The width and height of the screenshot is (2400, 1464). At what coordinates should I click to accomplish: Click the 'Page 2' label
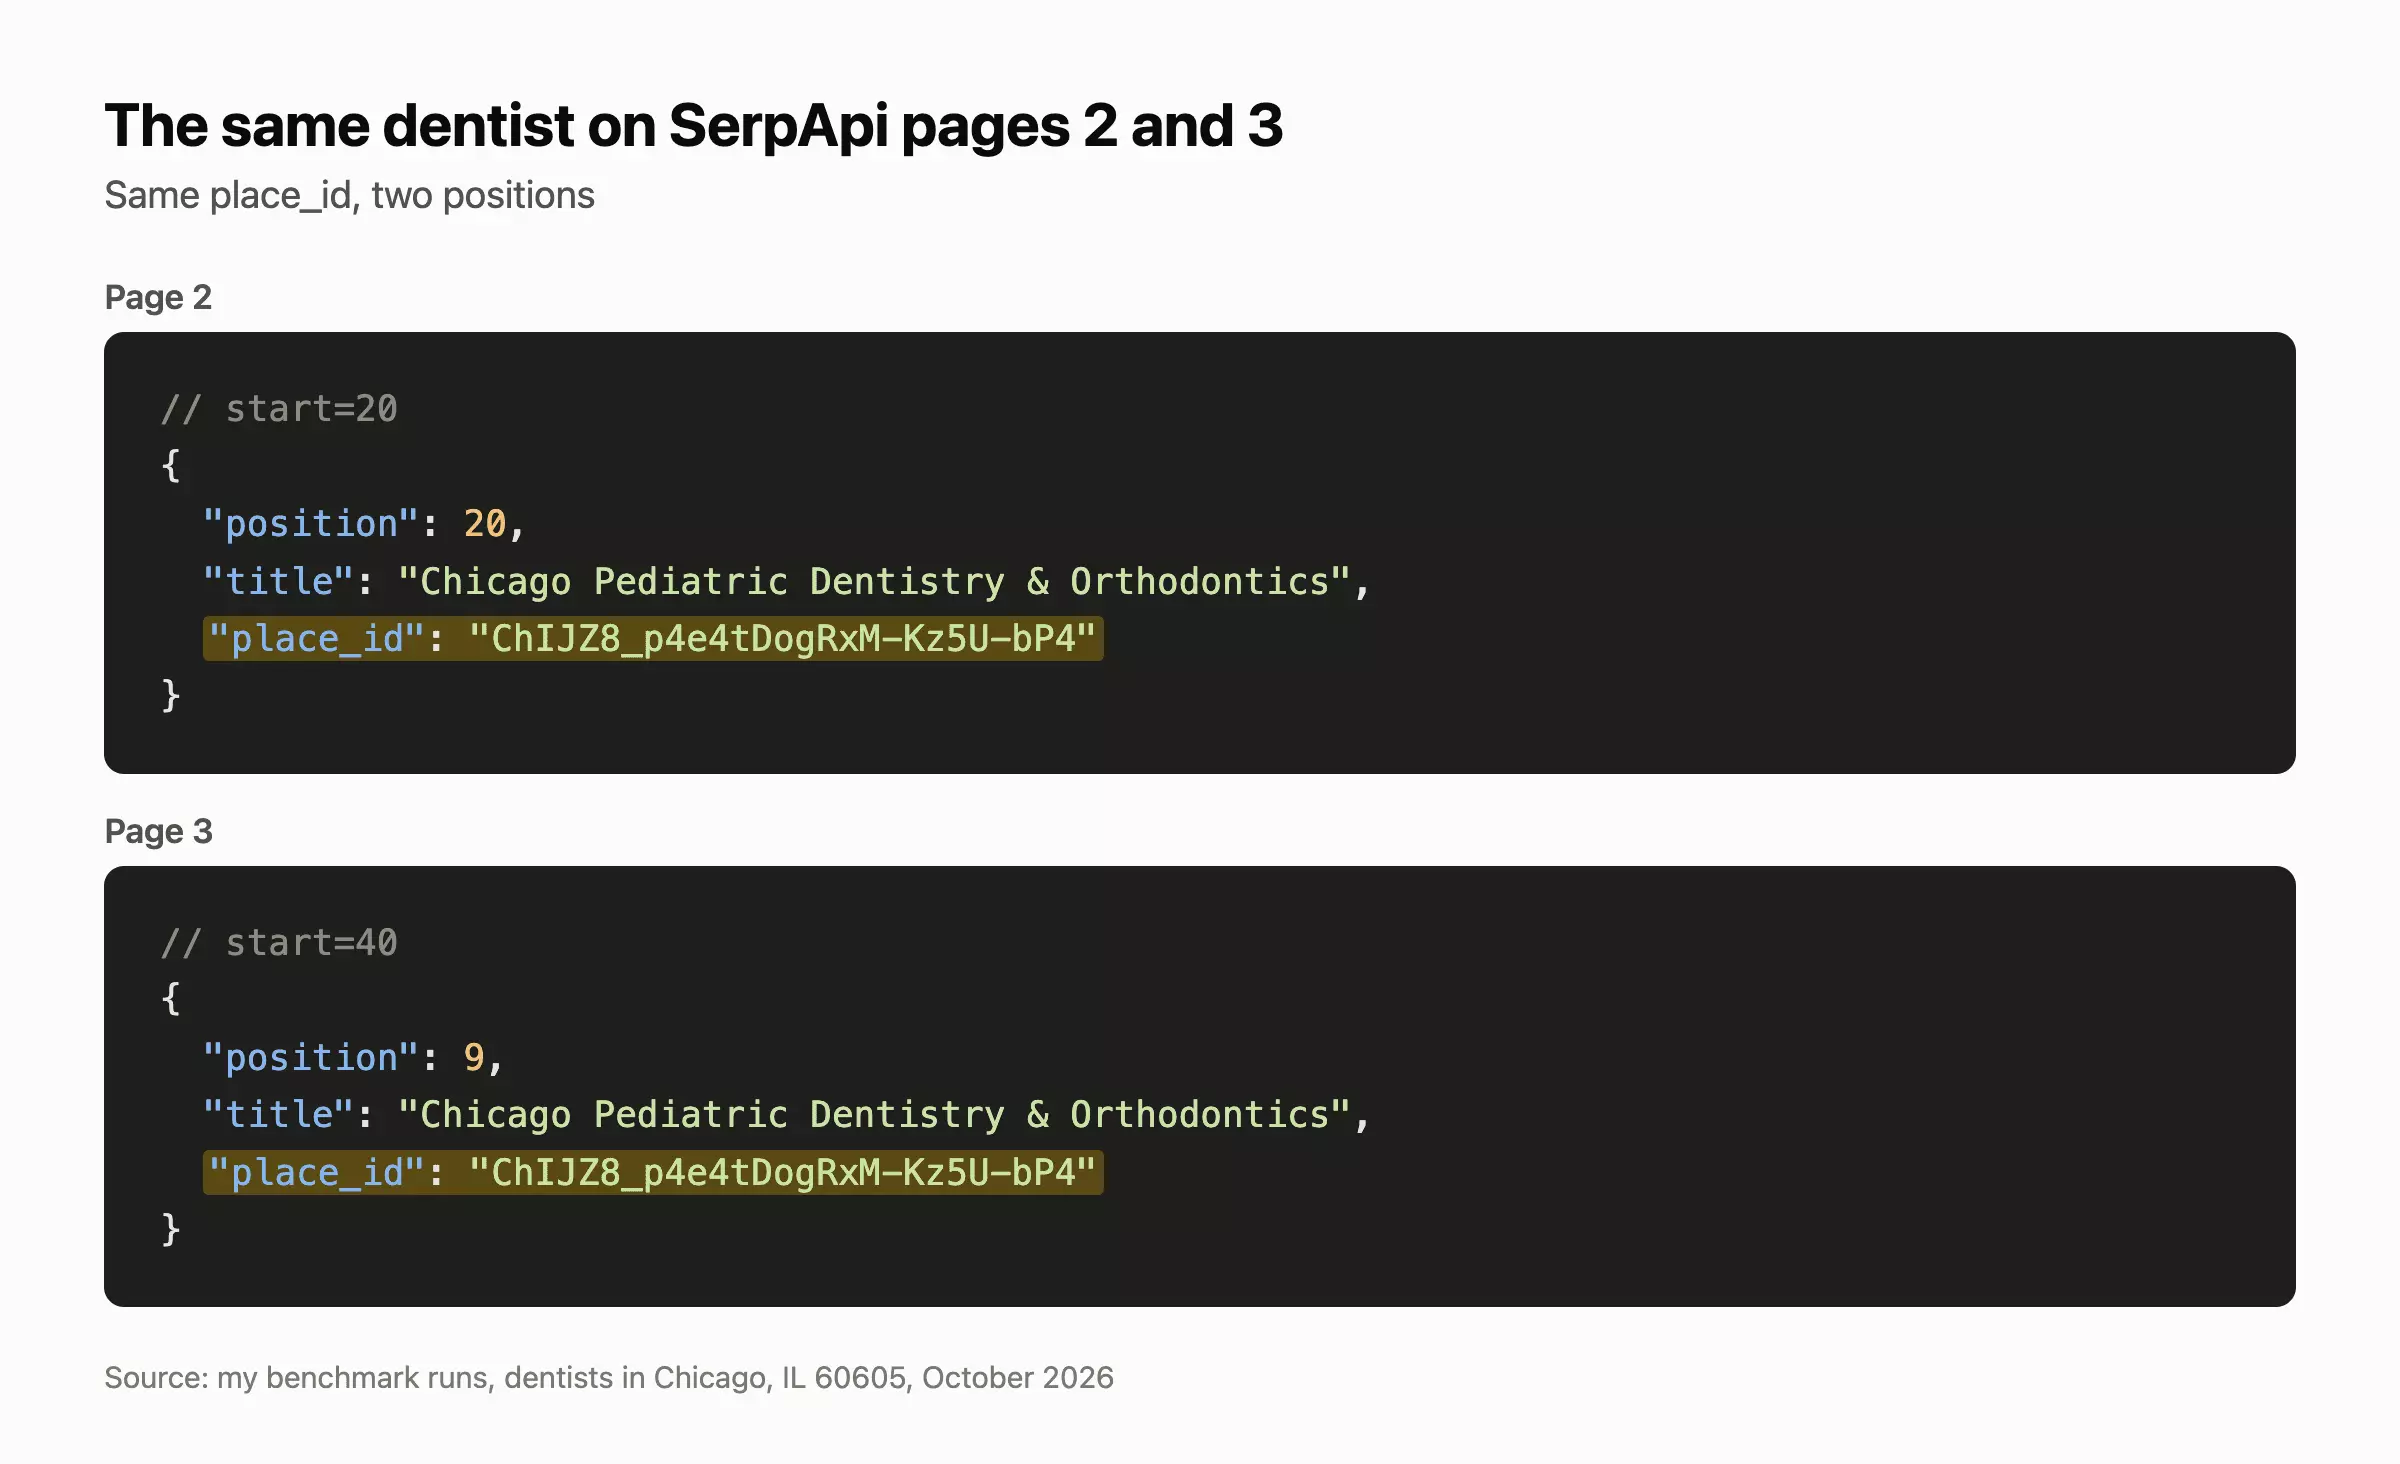click(x=158, y=298)
